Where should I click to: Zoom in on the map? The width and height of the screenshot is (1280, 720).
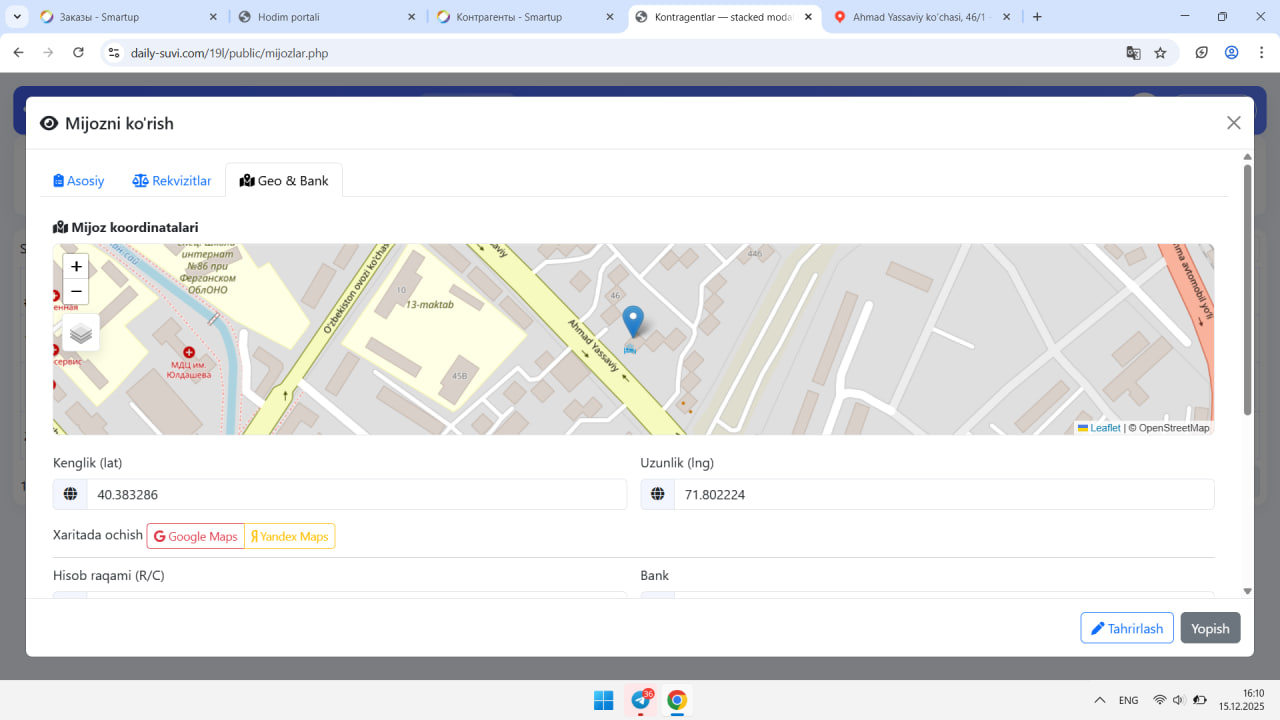pyautogui.click(x=76, y=267)
